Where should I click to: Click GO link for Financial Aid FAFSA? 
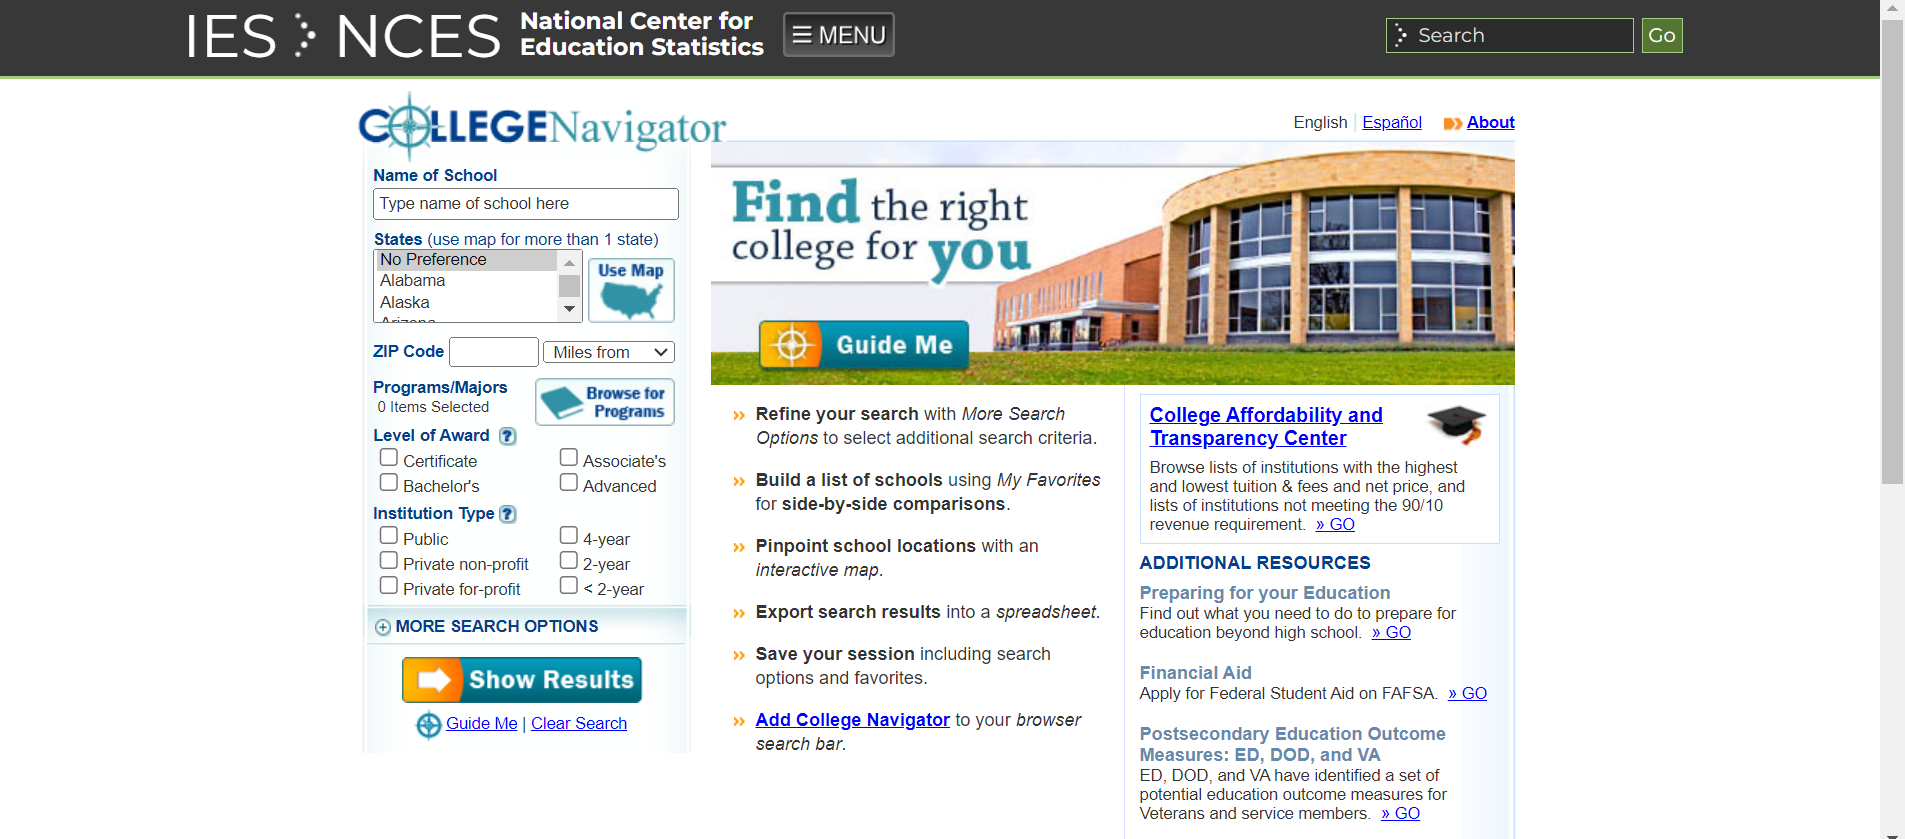point(1467,693)
